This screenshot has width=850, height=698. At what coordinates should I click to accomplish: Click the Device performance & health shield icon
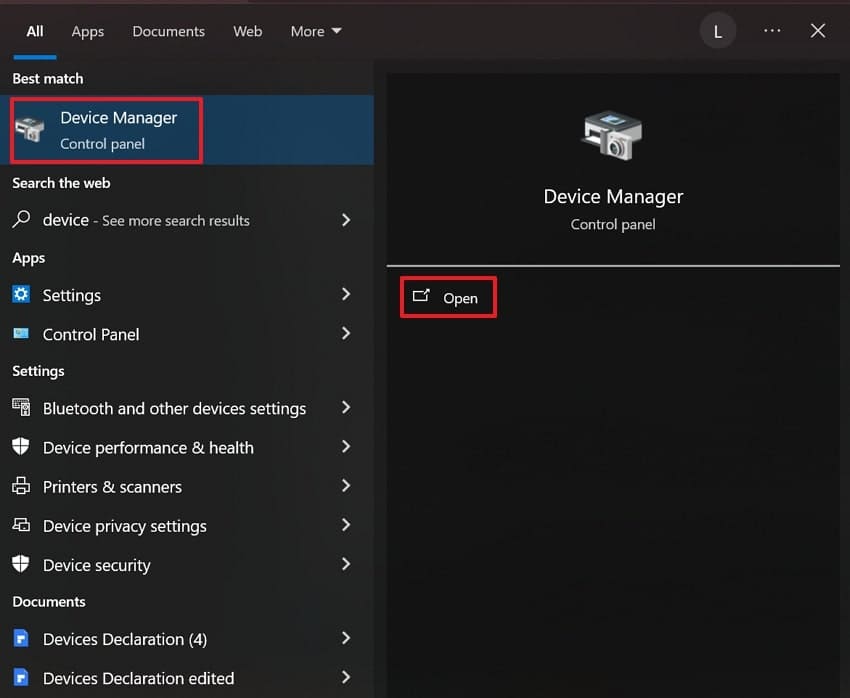tap(21, 447)
